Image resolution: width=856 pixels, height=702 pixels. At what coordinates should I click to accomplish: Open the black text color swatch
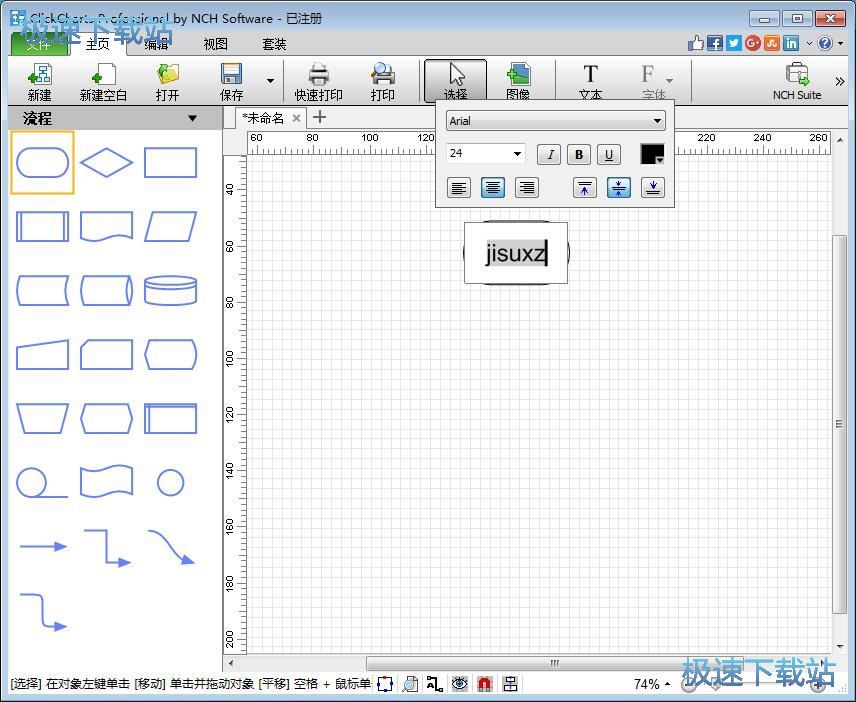[x=651, y=154]
